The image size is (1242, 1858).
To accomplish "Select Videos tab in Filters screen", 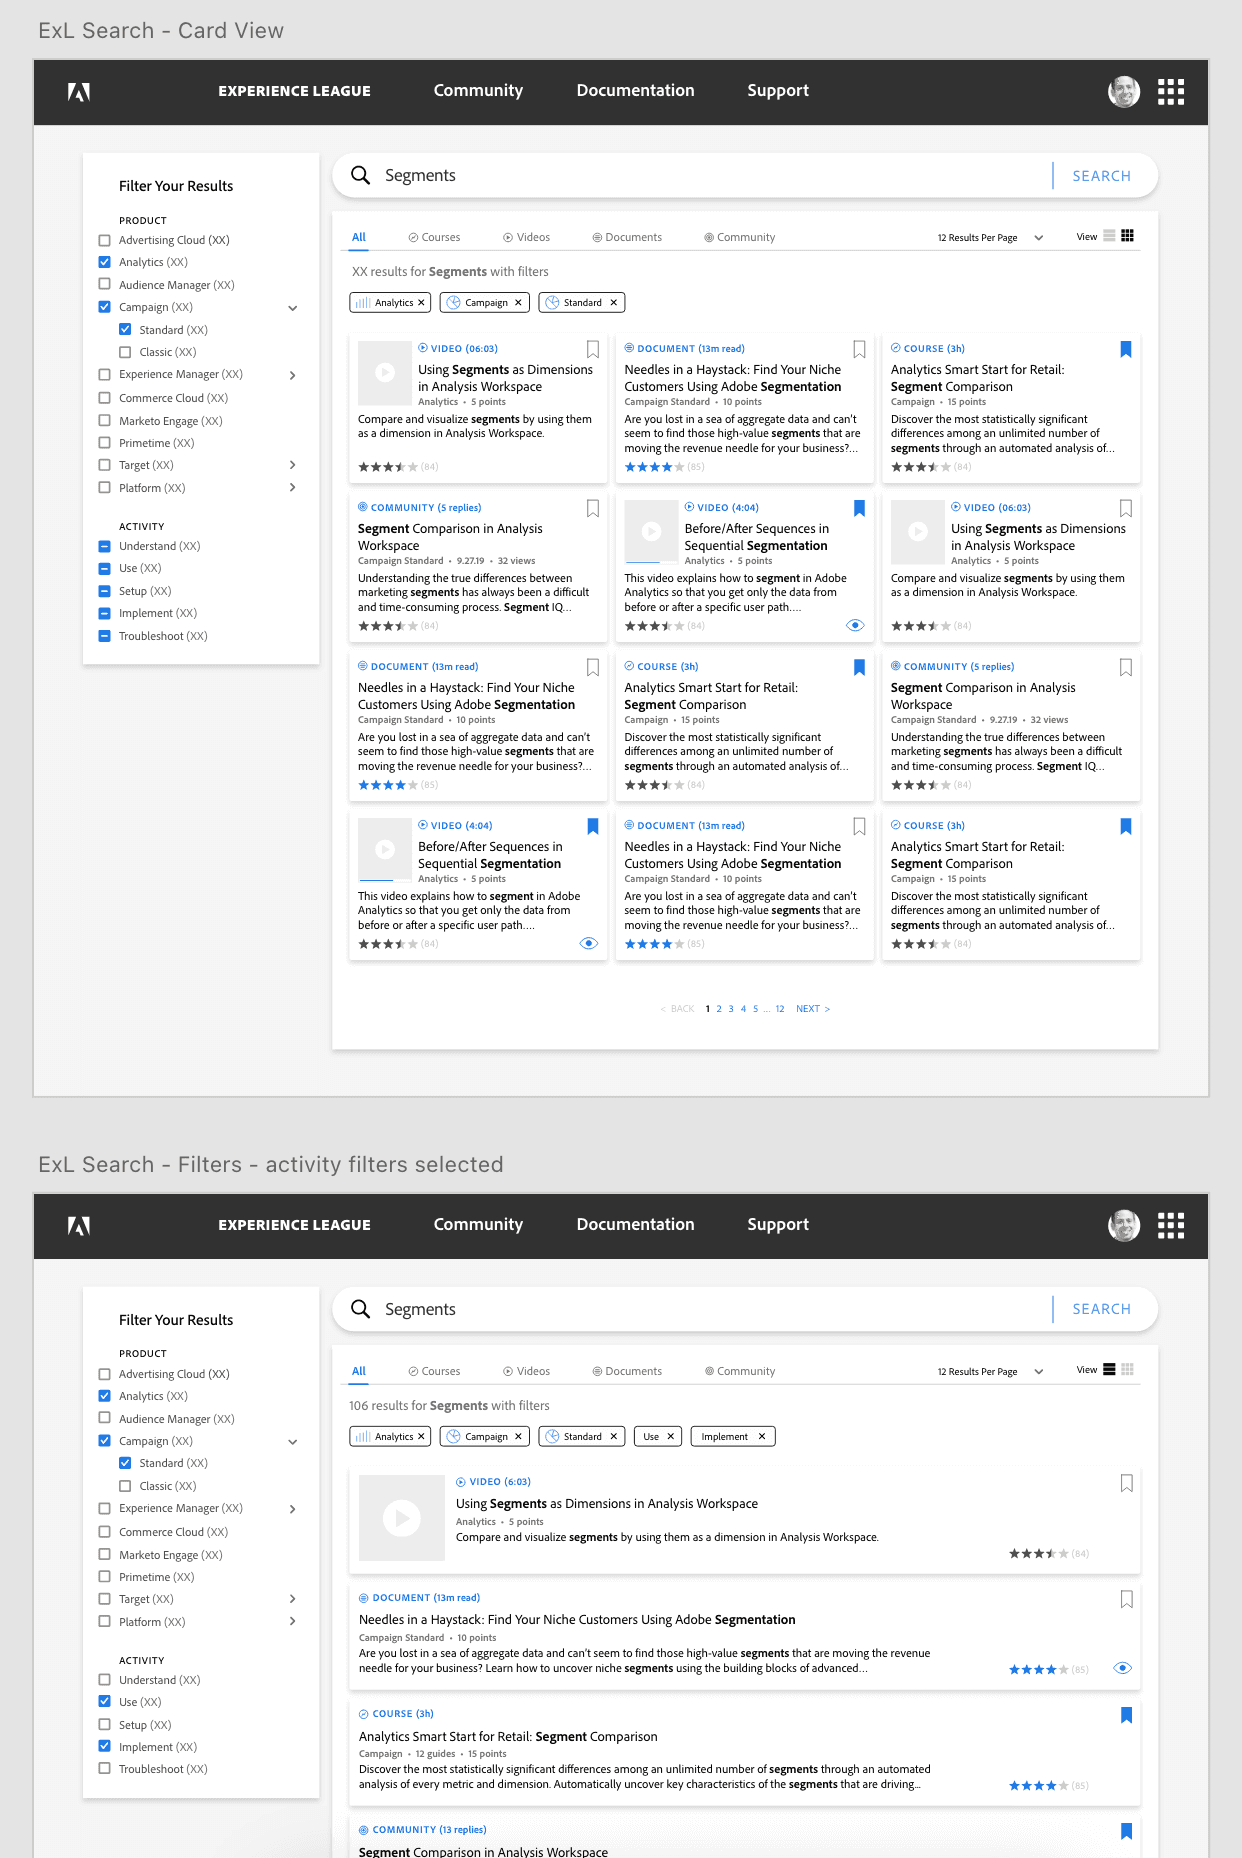I will point(527,1371).
